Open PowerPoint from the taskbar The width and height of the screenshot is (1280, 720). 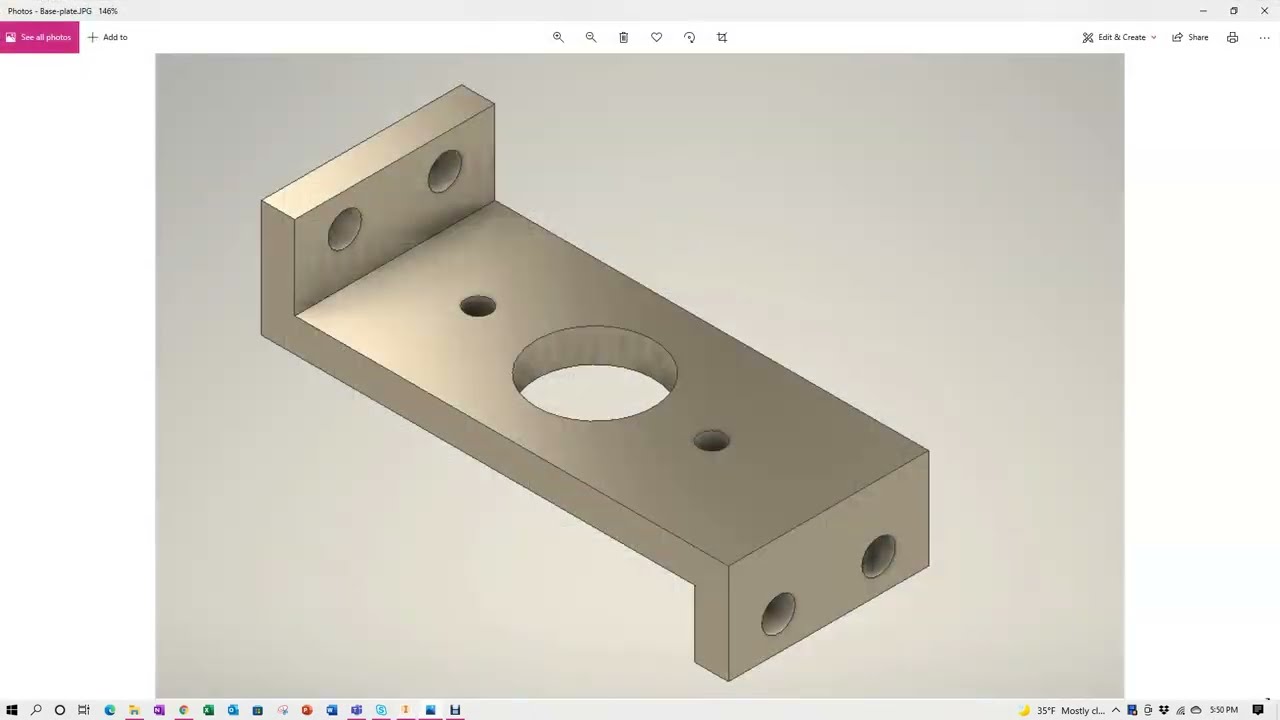[x=307, y=710]
